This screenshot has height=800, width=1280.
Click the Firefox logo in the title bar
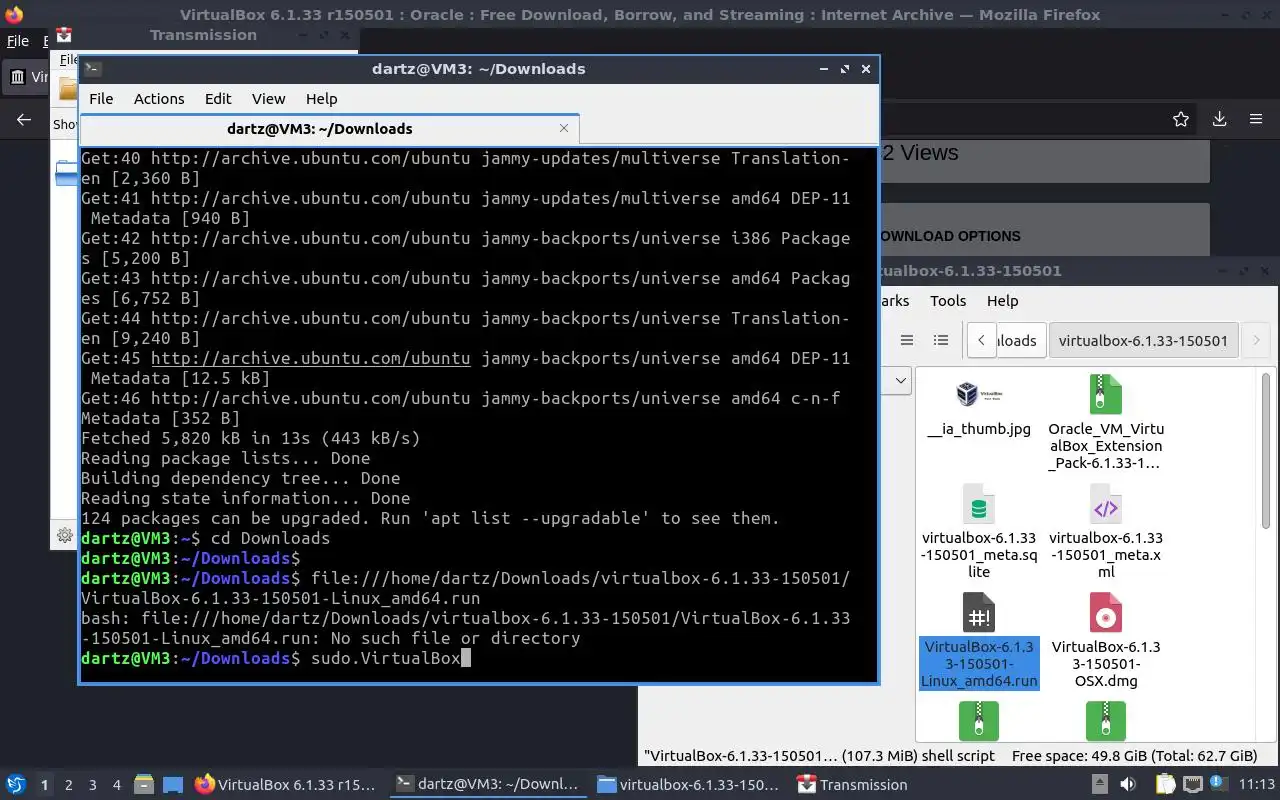[x=13, y=15]
